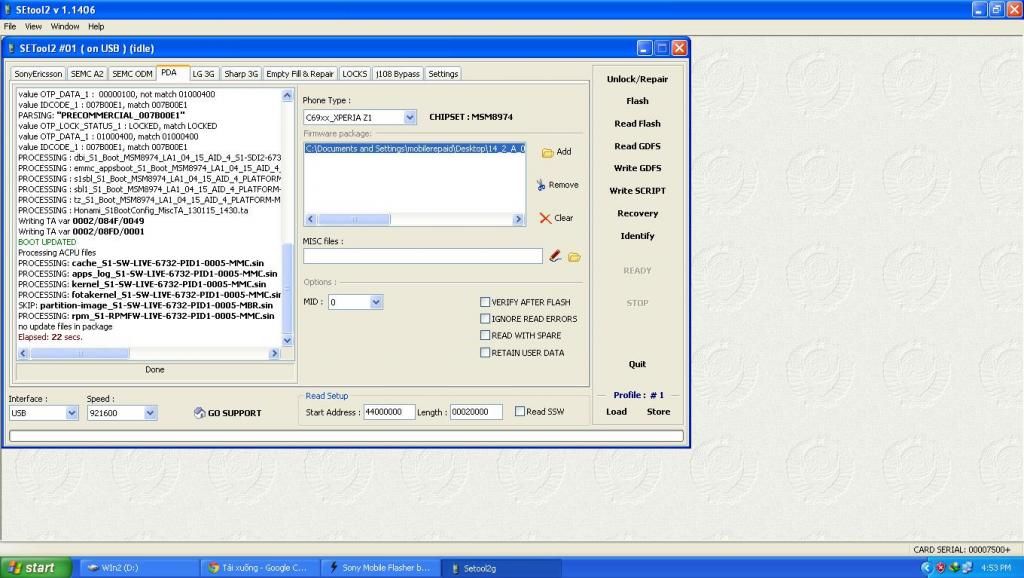Open Win2 (D:) taskbar item
The image size is (1024, 578).
(139, 568)
